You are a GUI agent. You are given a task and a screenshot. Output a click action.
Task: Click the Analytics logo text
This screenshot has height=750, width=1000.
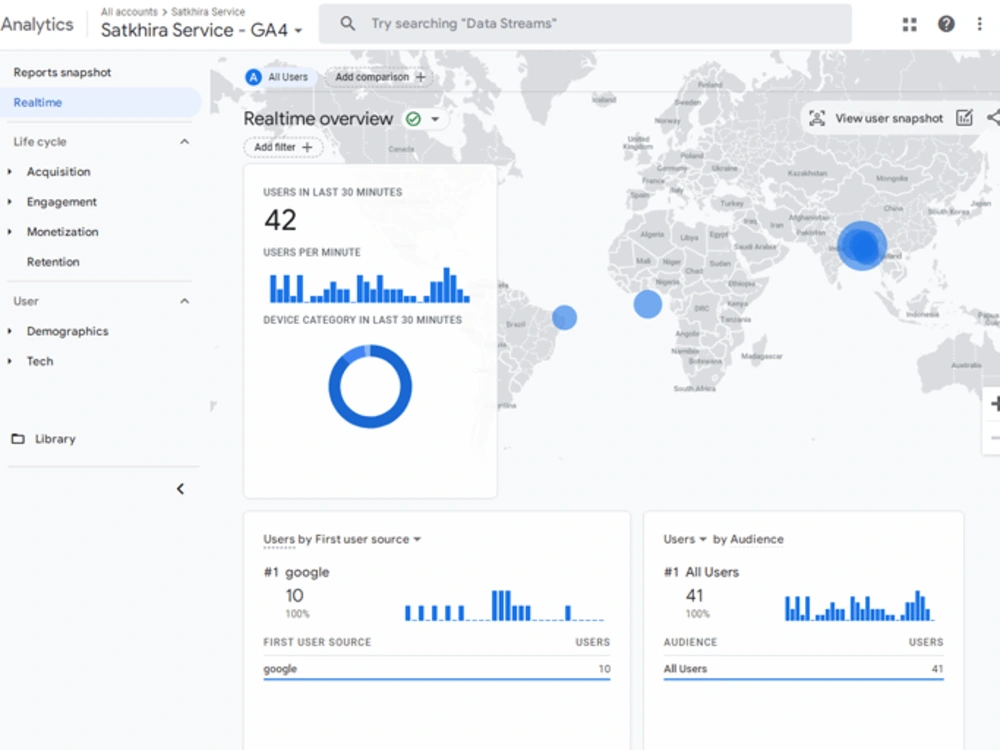37,24
